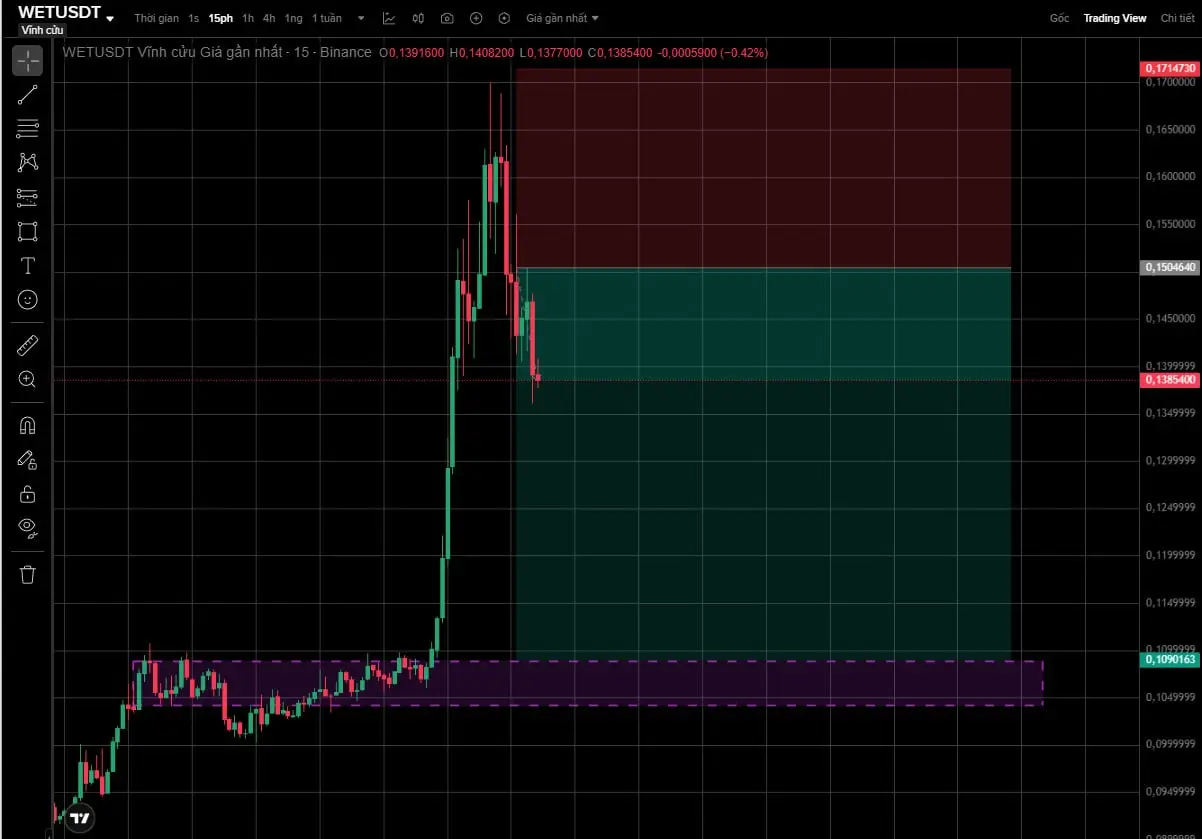Select the red stop-loss zone of short position
1202x839 pixels.
point(763,168)
